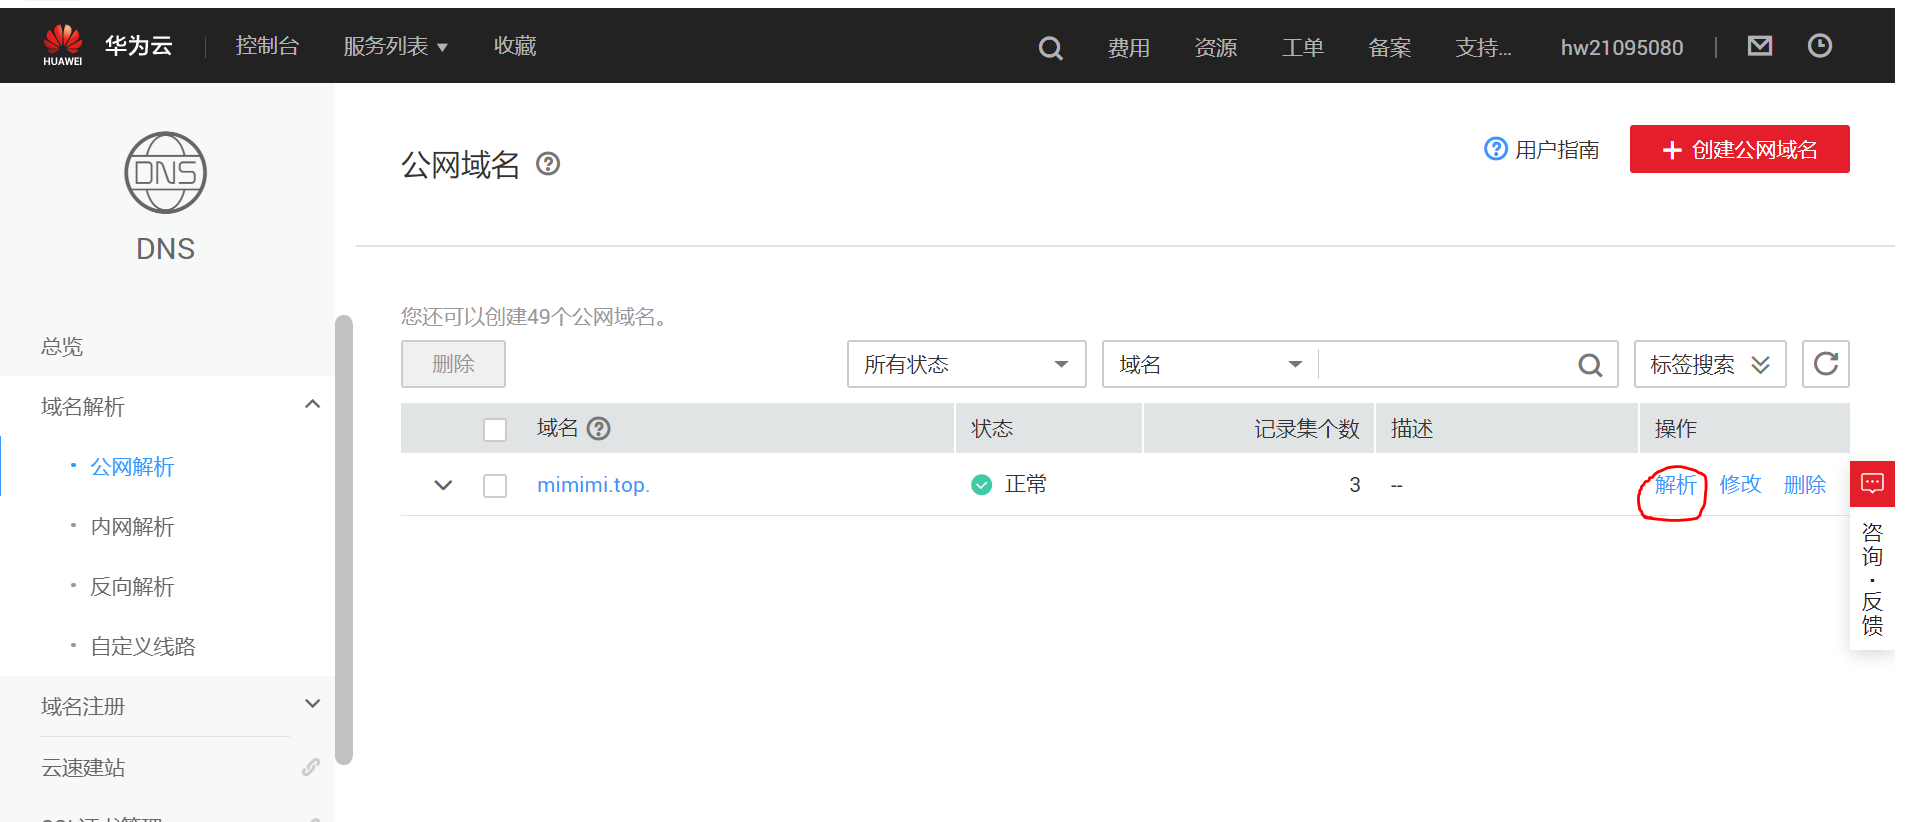Click the 华为云 brand text
Screen dimensions: 1916x822
click(x=139, y=46)
